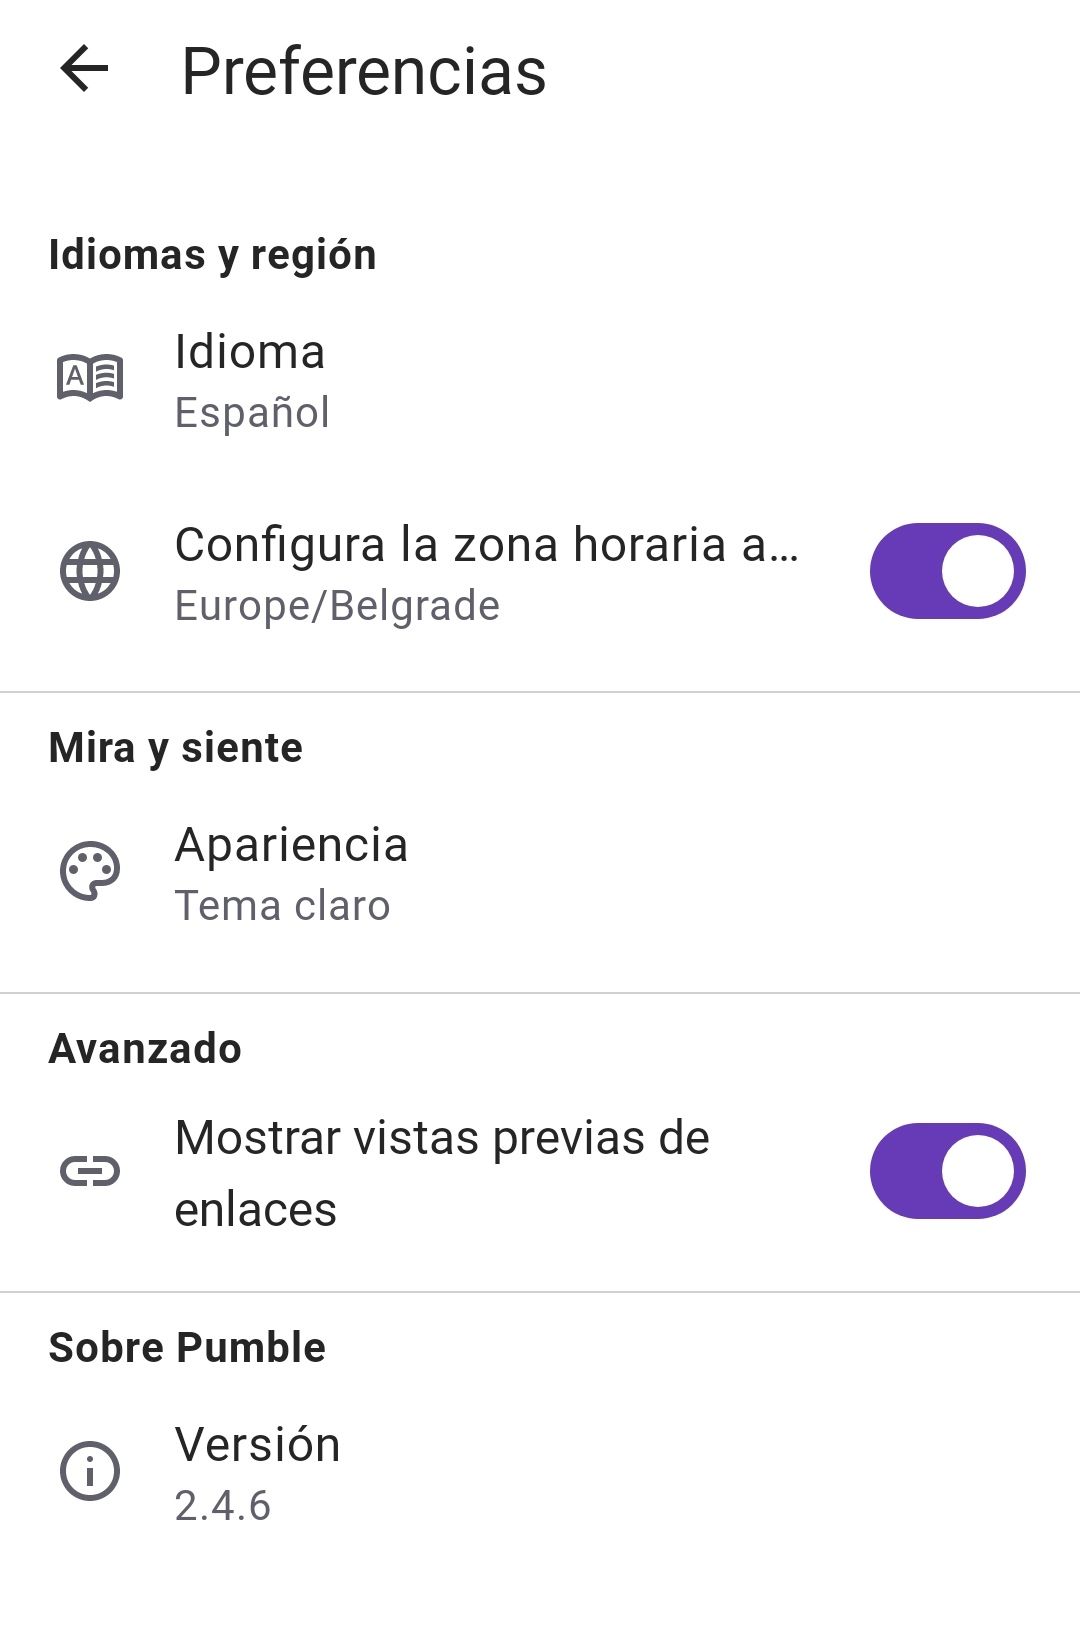Tap the globe time zone icon
The image size is (1080, 1640).
(90, 571)
